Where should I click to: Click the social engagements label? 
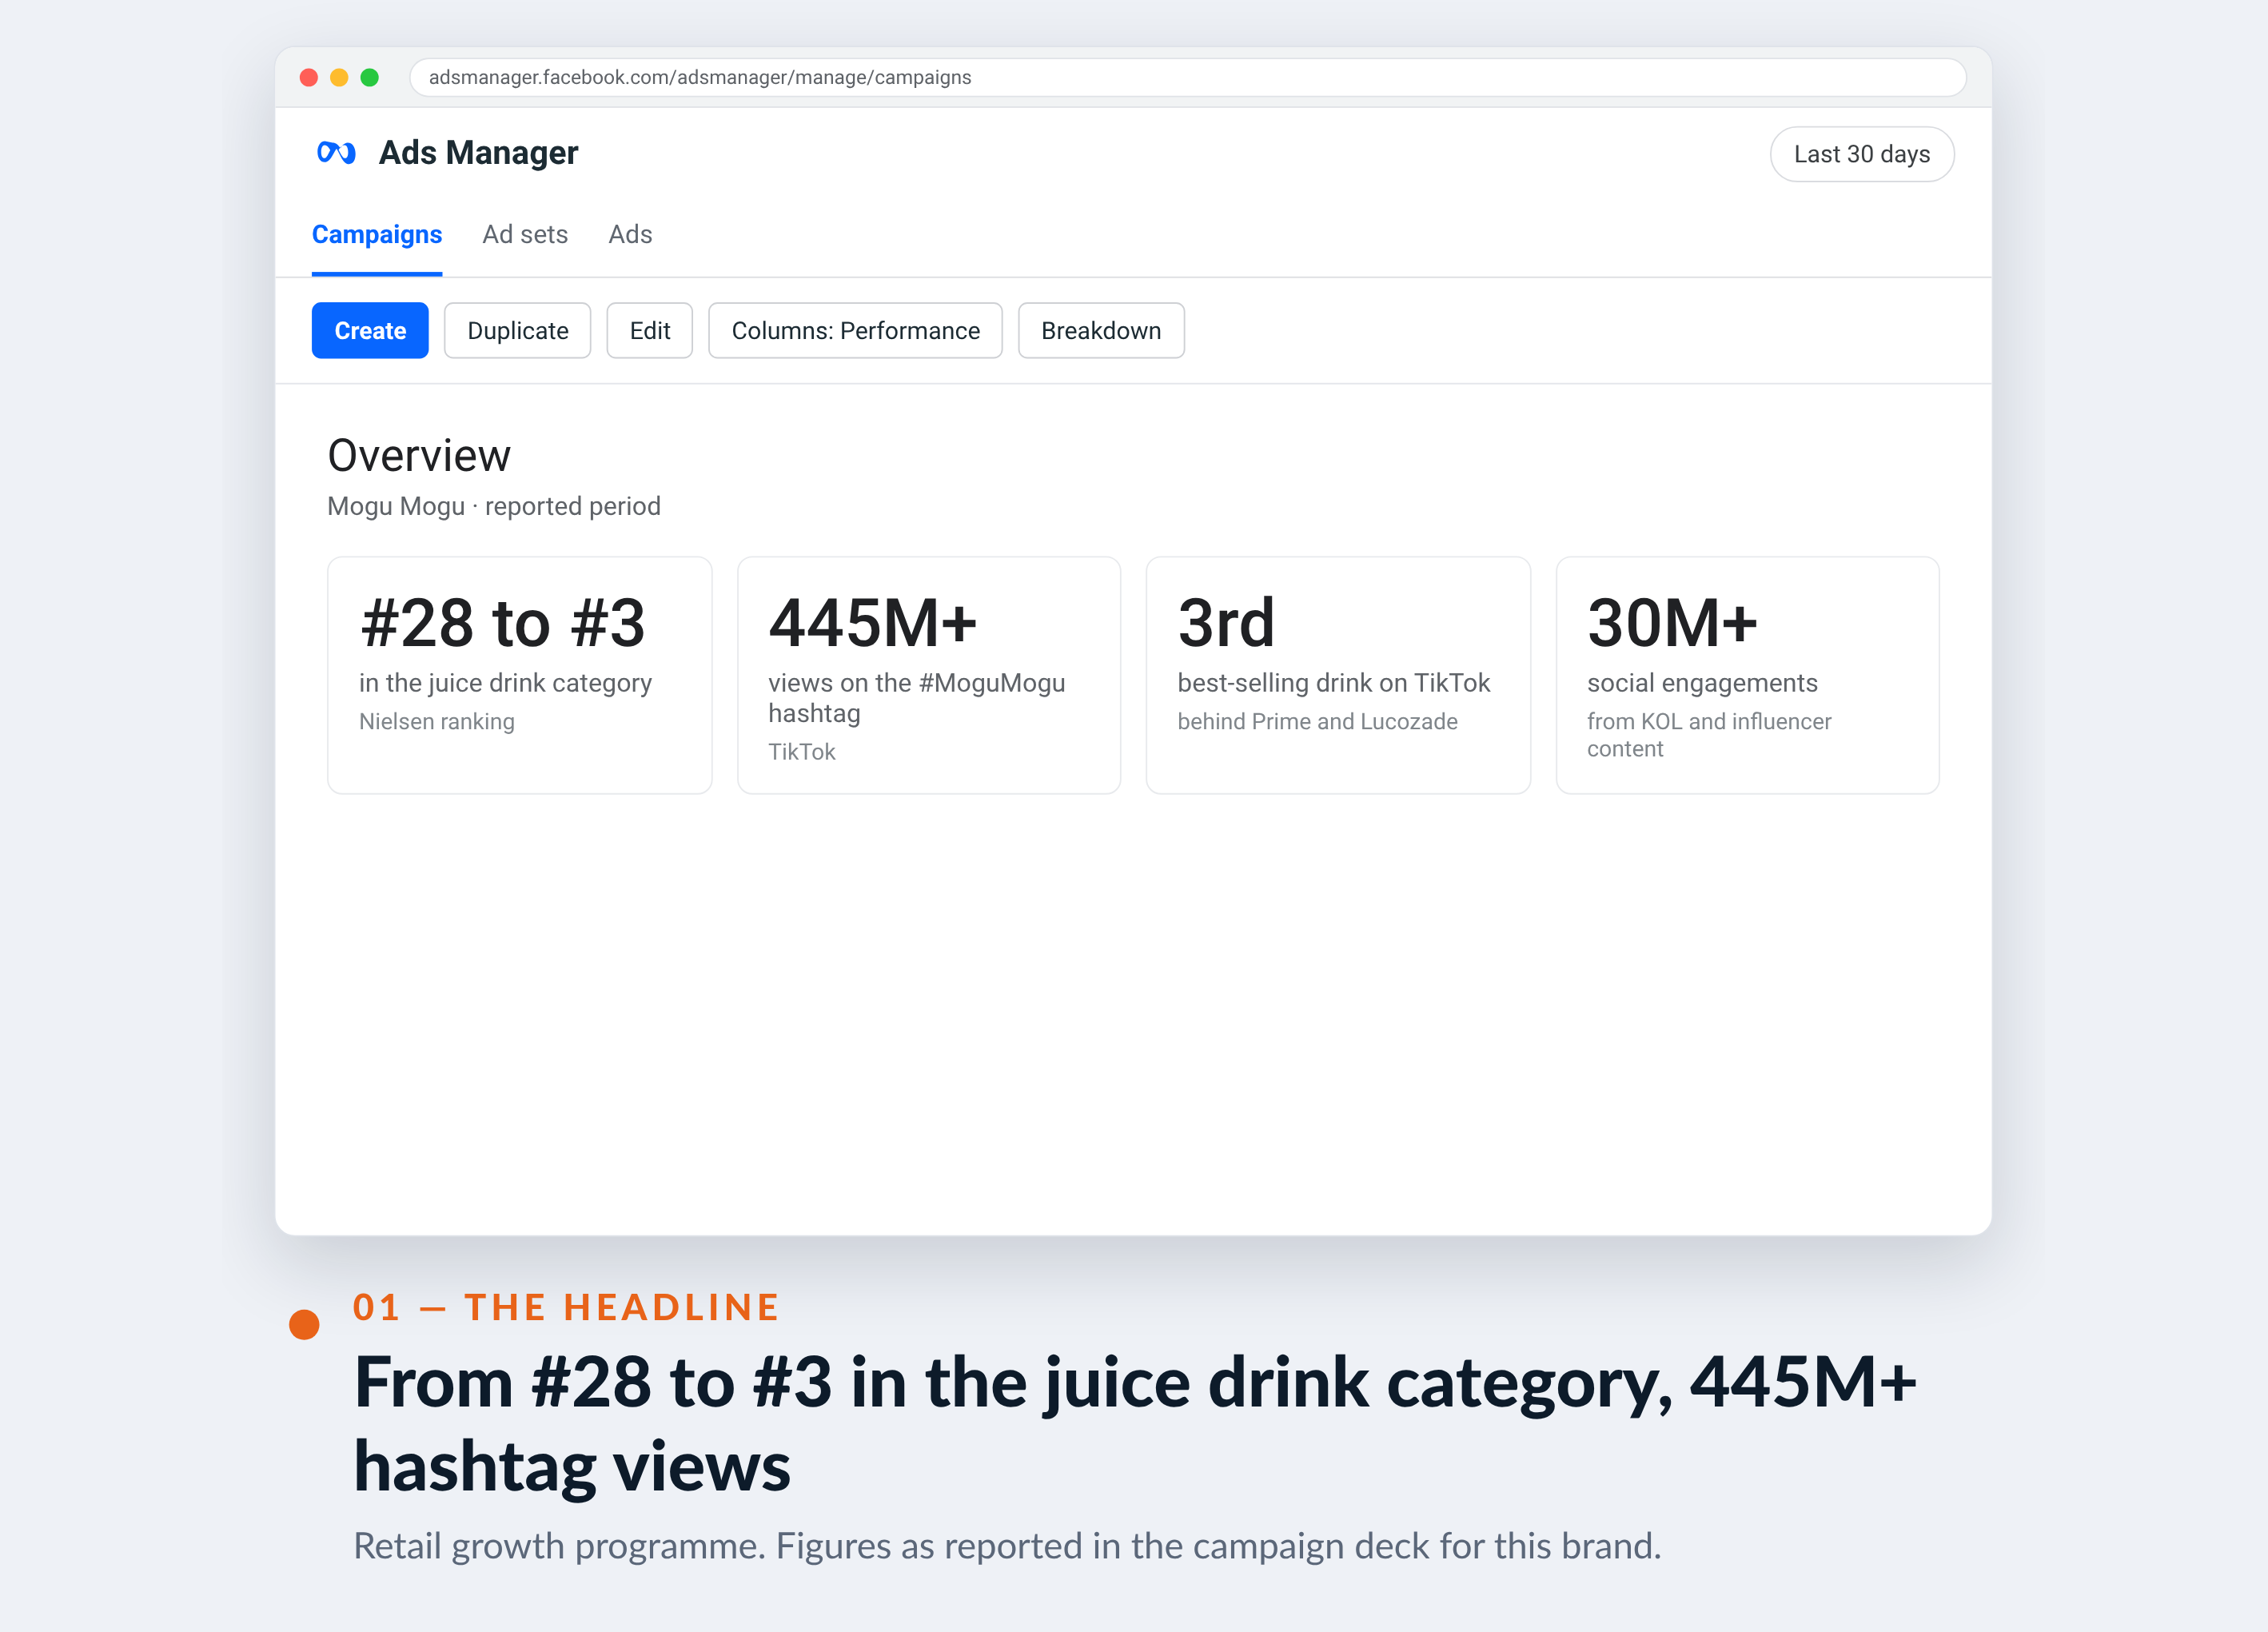(x=1702, y=683)
